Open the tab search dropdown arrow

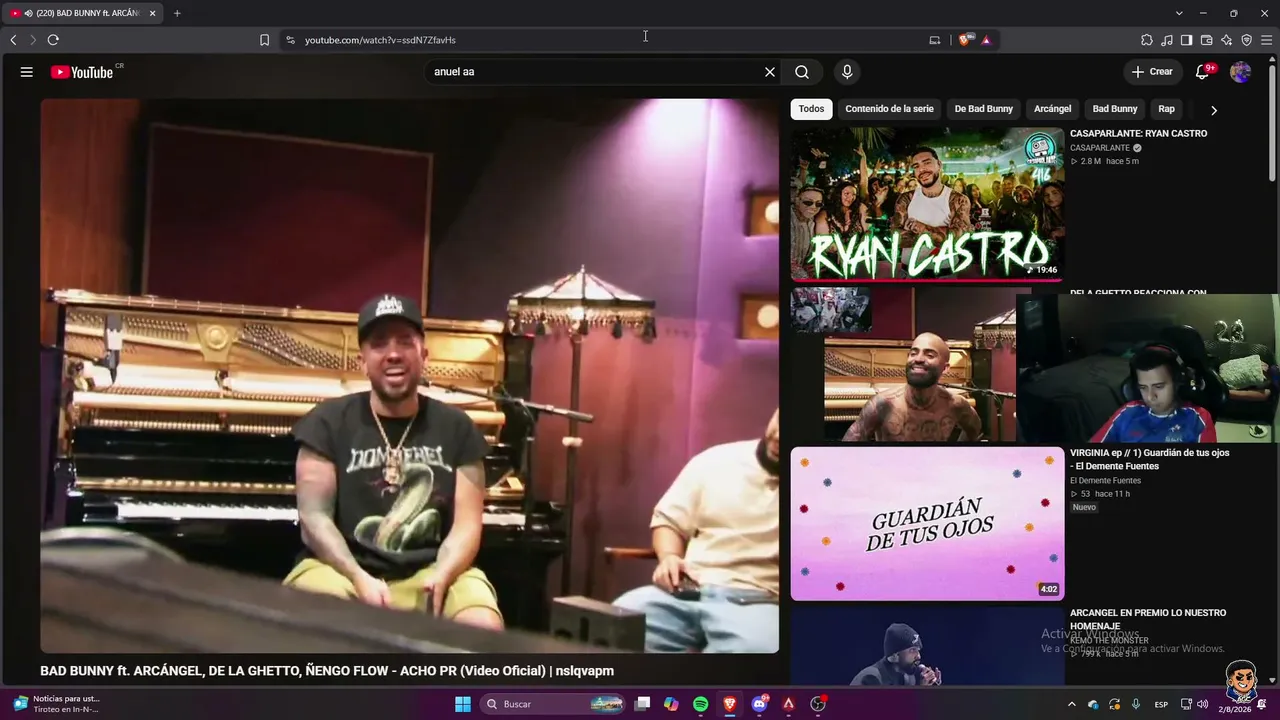1179,13
